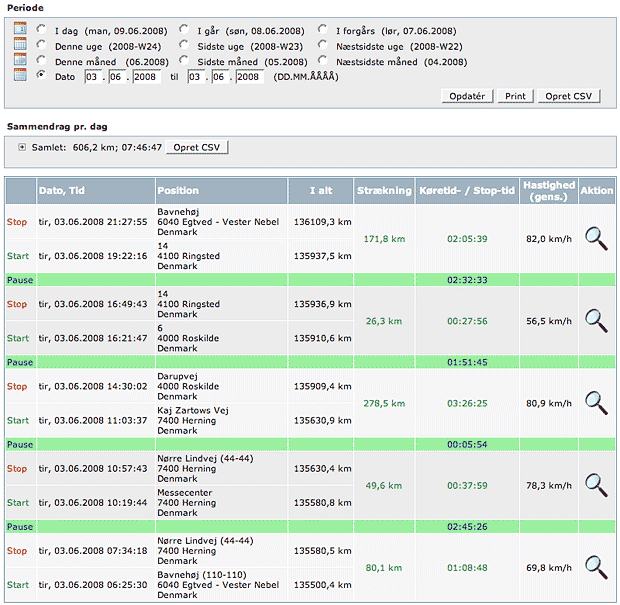Select the Dato radio button

tap(41, 75)
